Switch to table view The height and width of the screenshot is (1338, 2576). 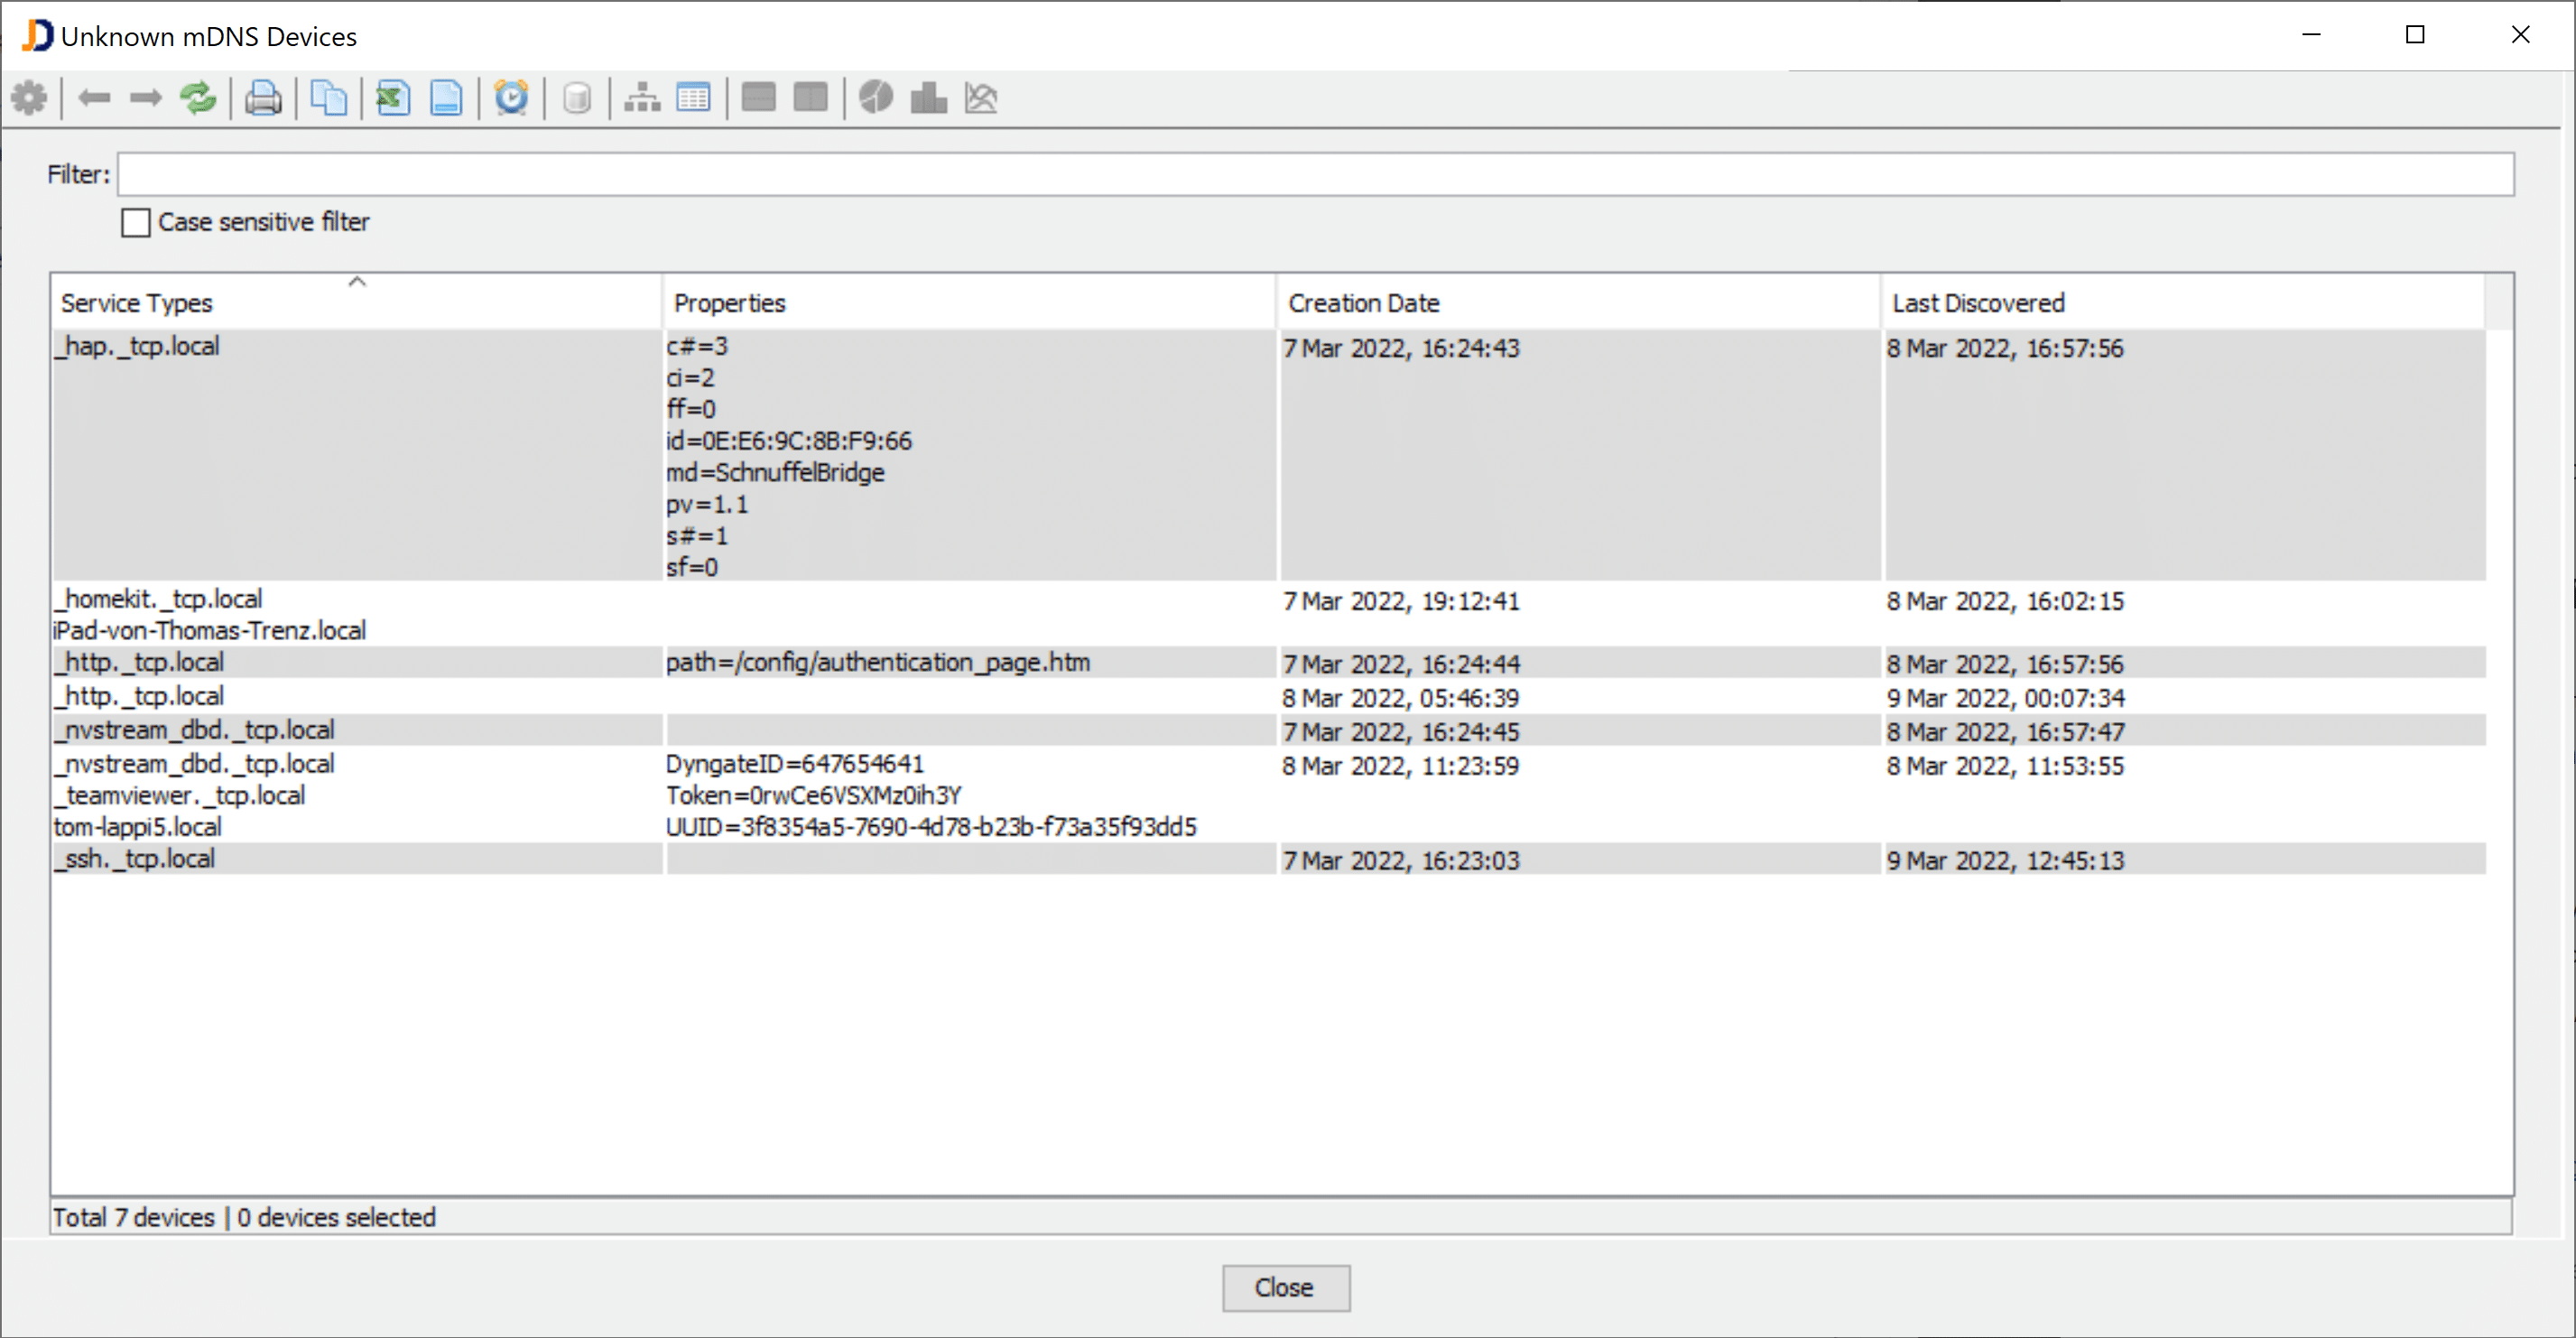[x=693, y=97]
